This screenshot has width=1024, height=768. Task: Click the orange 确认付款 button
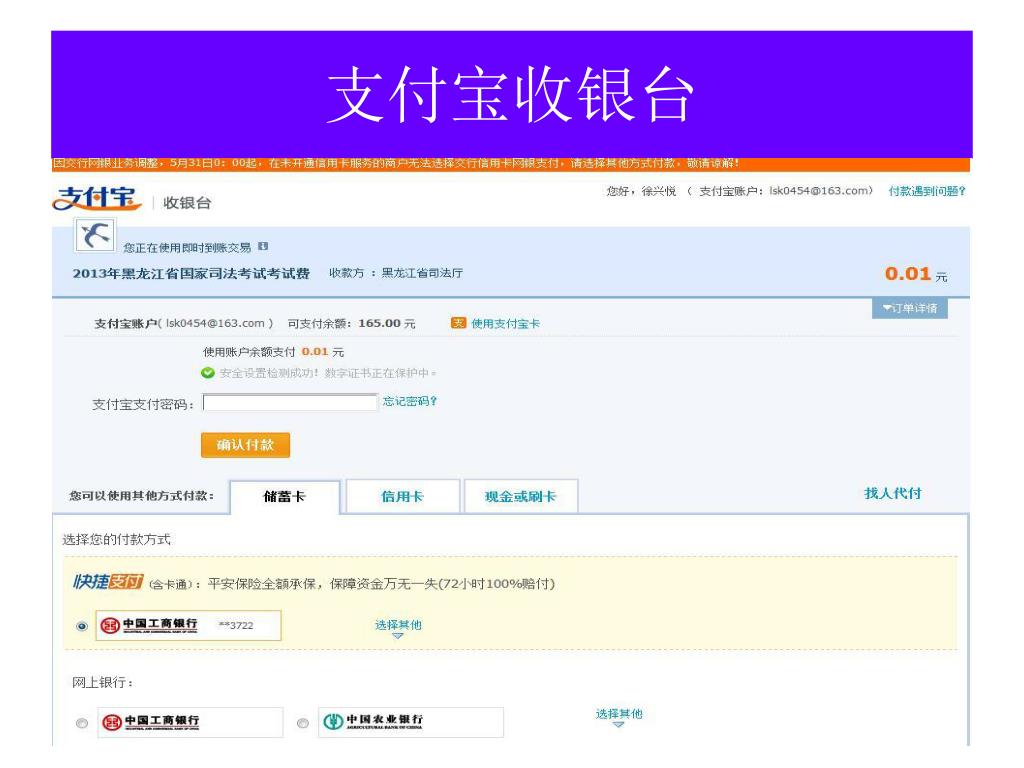[x=245, y=445]
